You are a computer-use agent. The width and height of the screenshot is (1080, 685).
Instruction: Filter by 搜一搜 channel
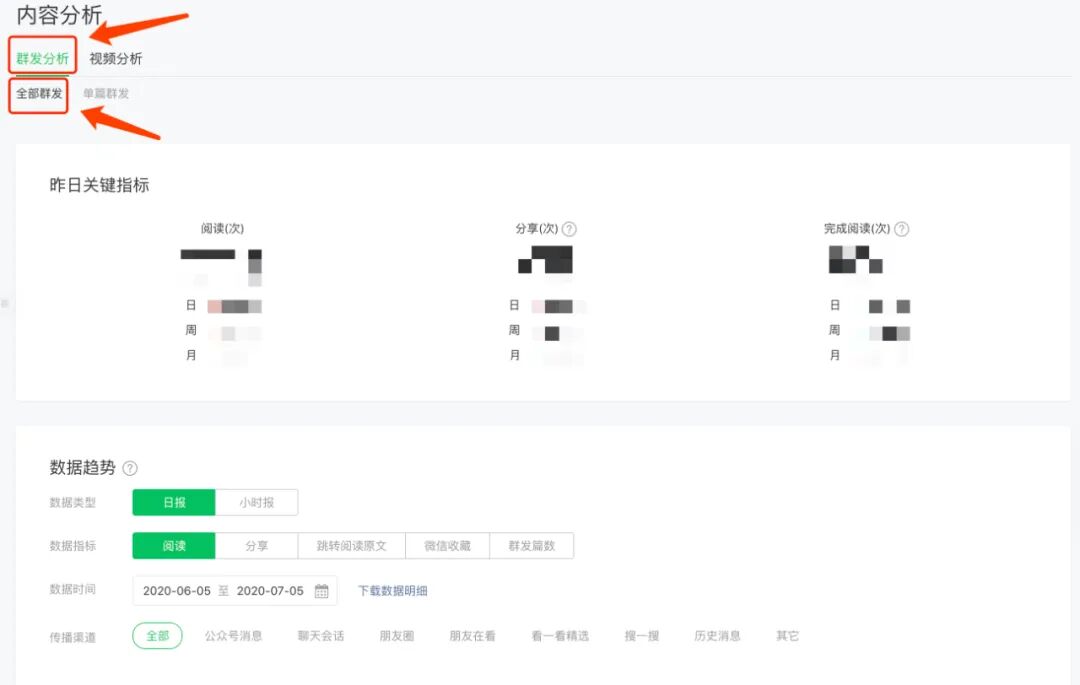tap(642, 636)
